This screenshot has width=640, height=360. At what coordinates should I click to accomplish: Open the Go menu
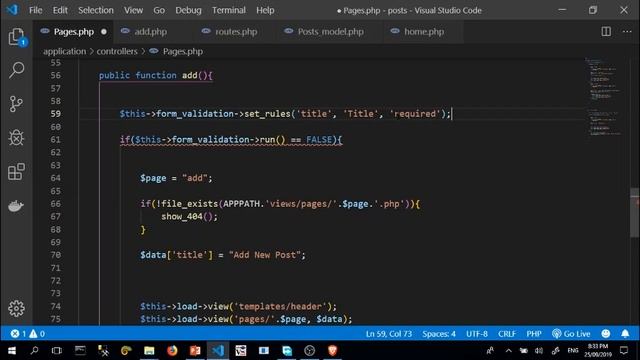click(x=159, y=10)
